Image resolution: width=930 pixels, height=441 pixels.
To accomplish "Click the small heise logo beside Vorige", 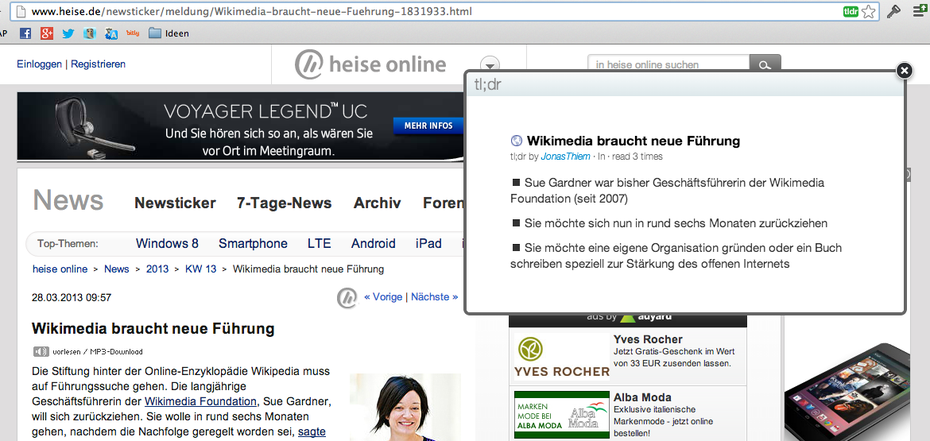I will click(347, 298).
